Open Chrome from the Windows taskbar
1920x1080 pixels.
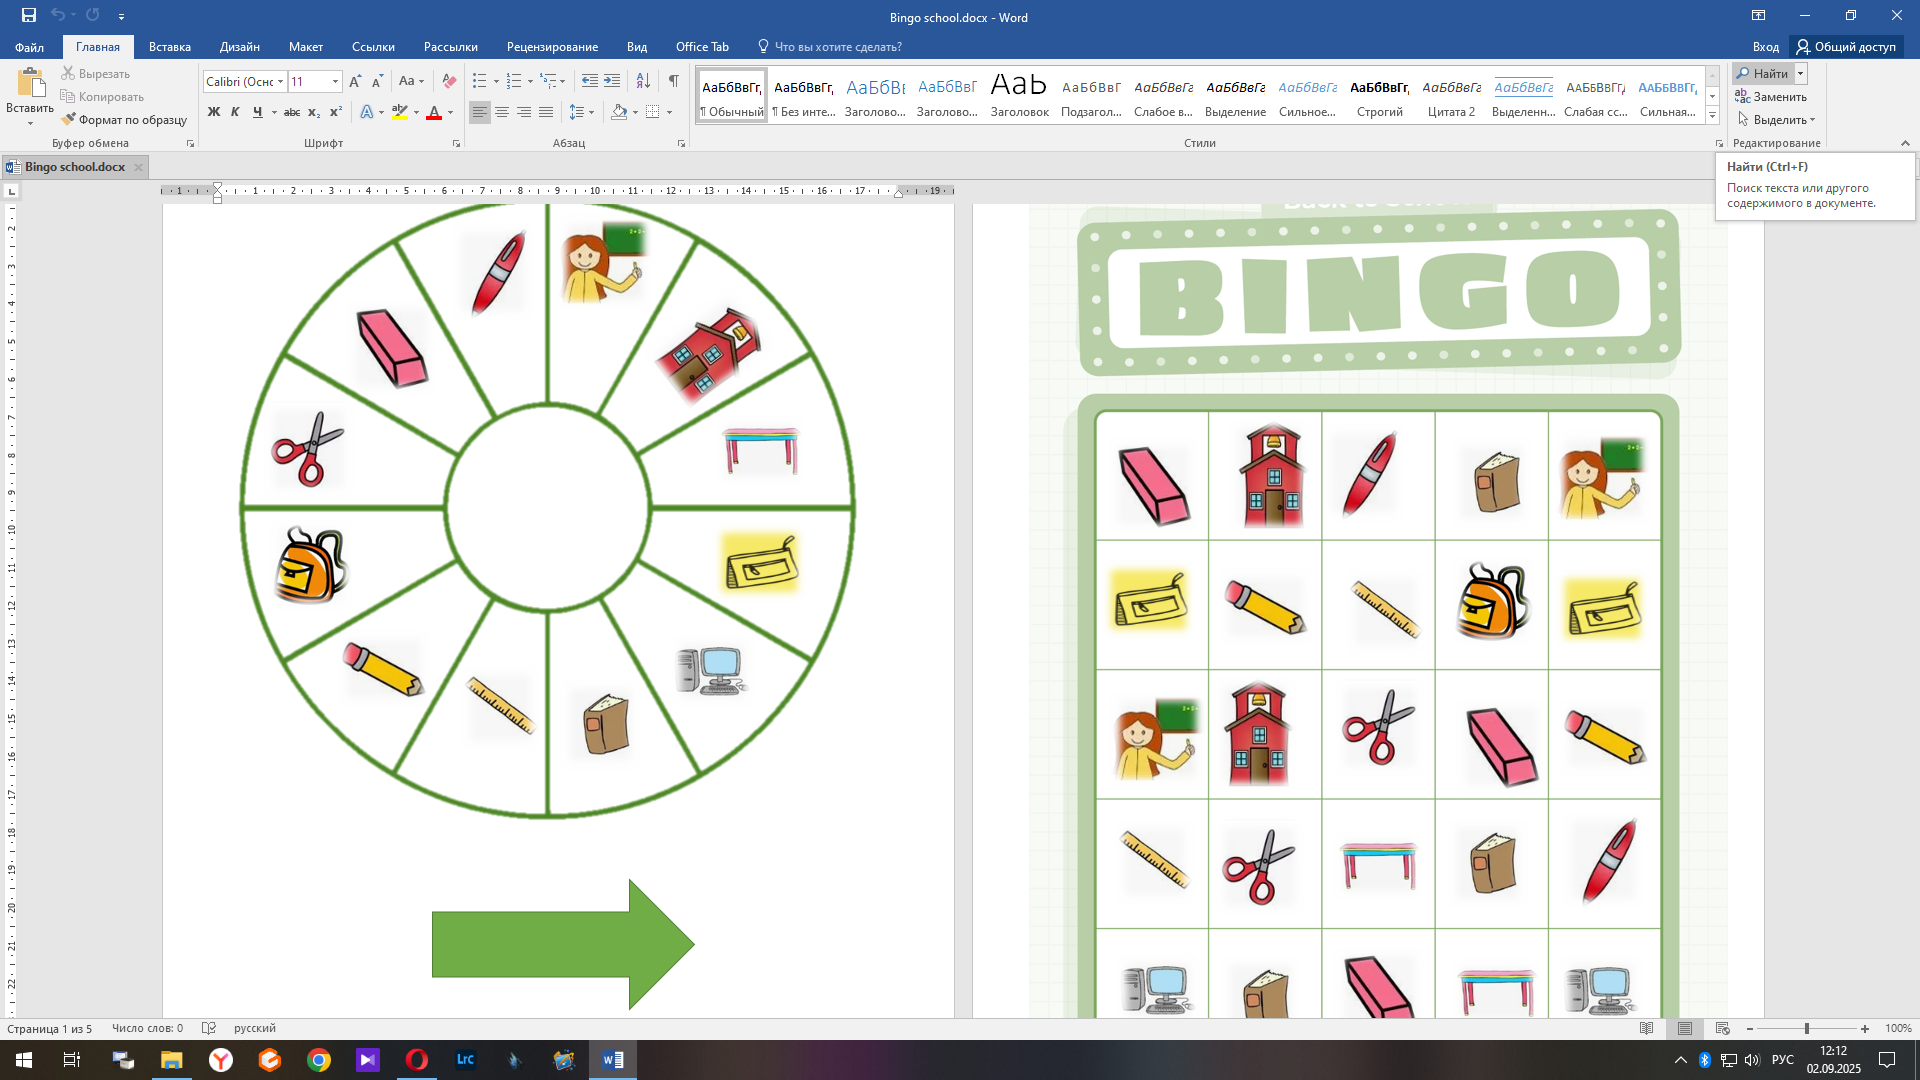319,1060
